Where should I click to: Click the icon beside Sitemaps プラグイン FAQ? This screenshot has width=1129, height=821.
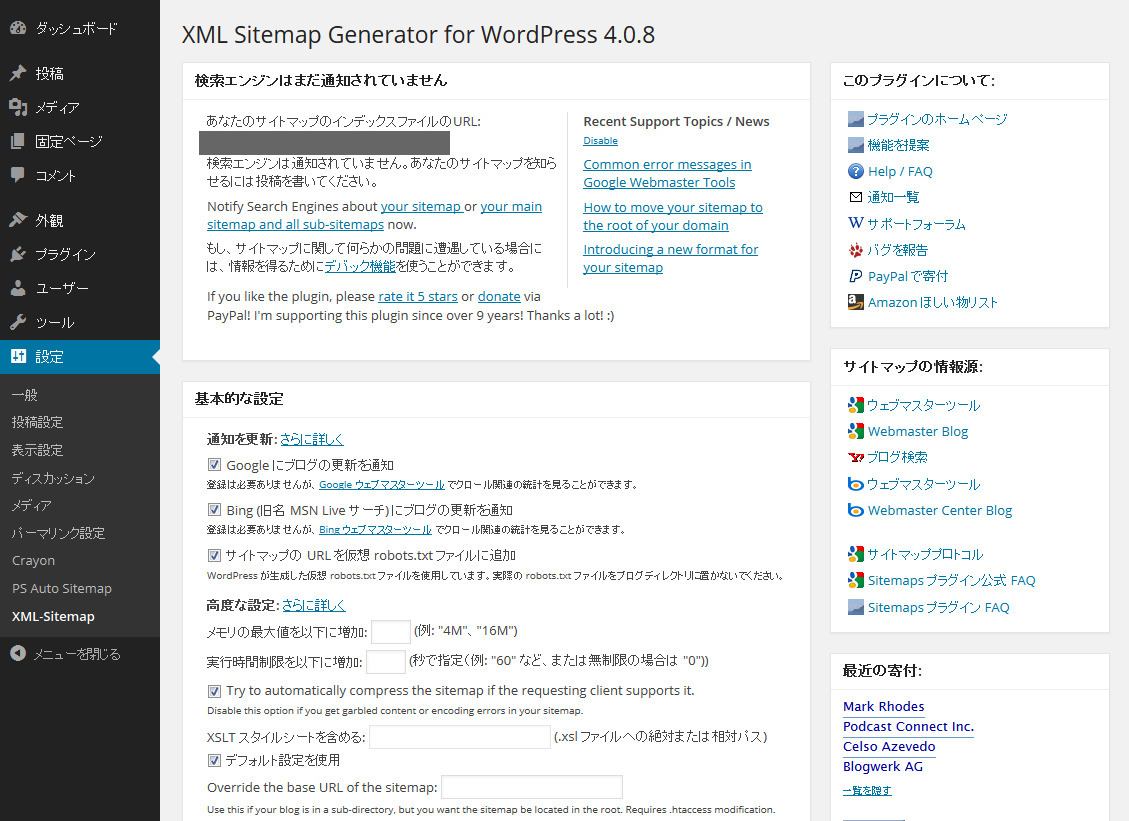tap(855, 607)
